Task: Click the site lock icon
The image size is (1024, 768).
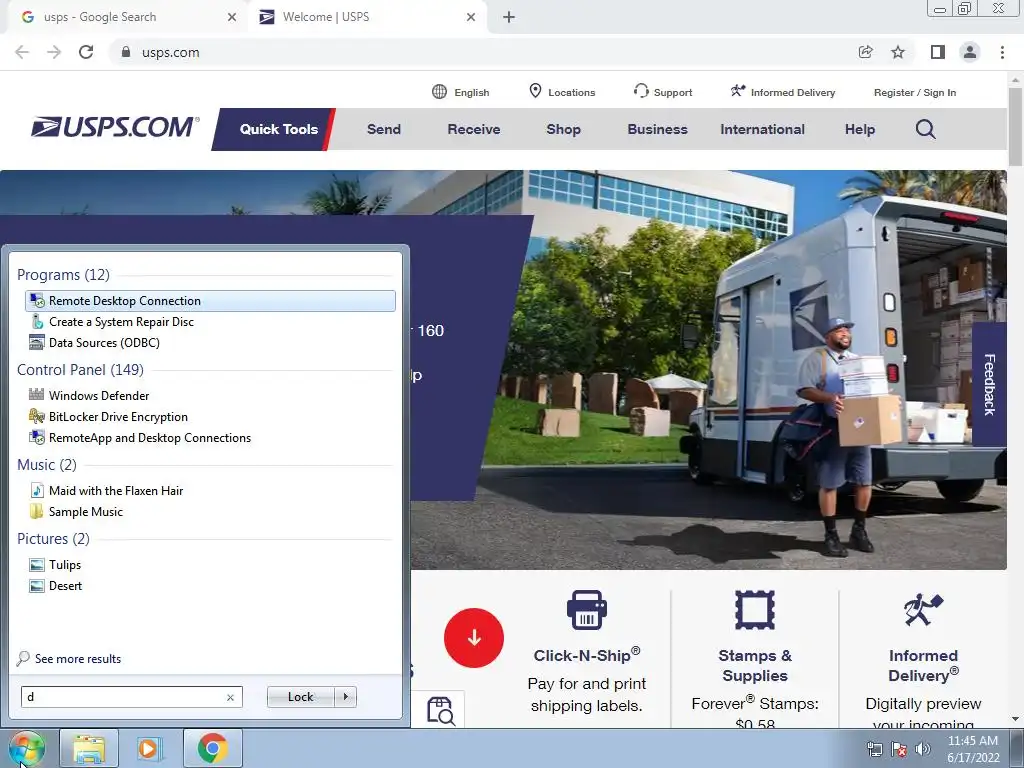Action: click(x=126, y=52)
